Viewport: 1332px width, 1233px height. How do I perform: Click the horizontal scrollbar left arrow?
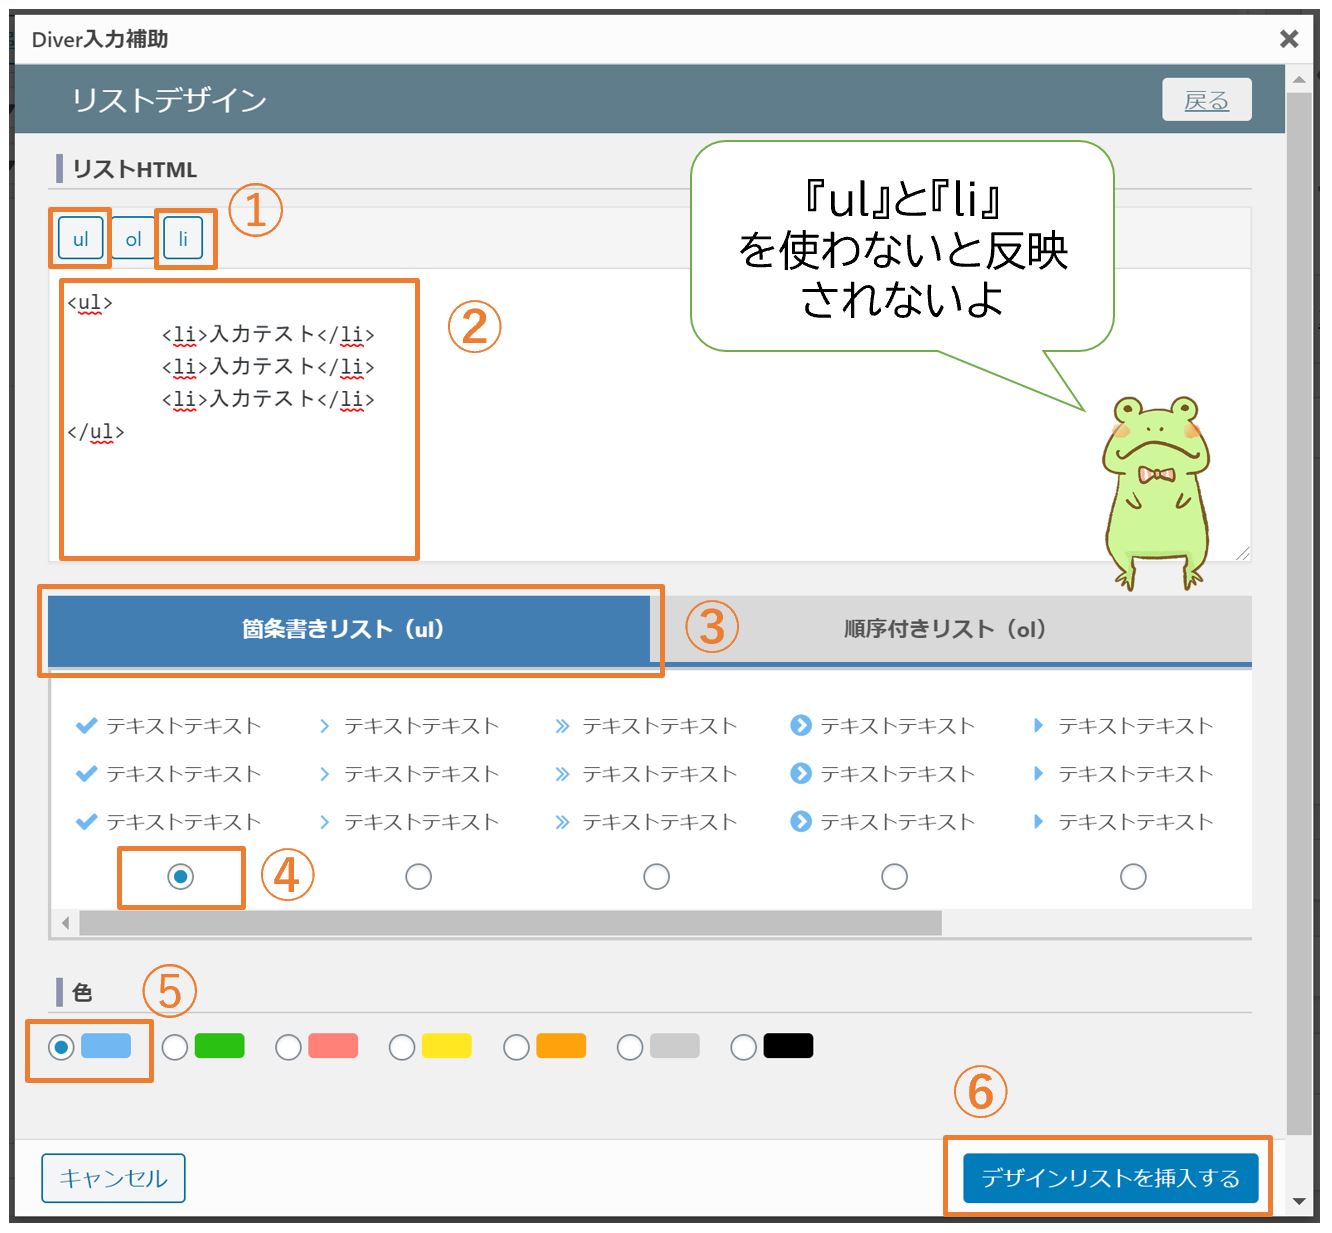pyautogui.click(x=66, y=923)
